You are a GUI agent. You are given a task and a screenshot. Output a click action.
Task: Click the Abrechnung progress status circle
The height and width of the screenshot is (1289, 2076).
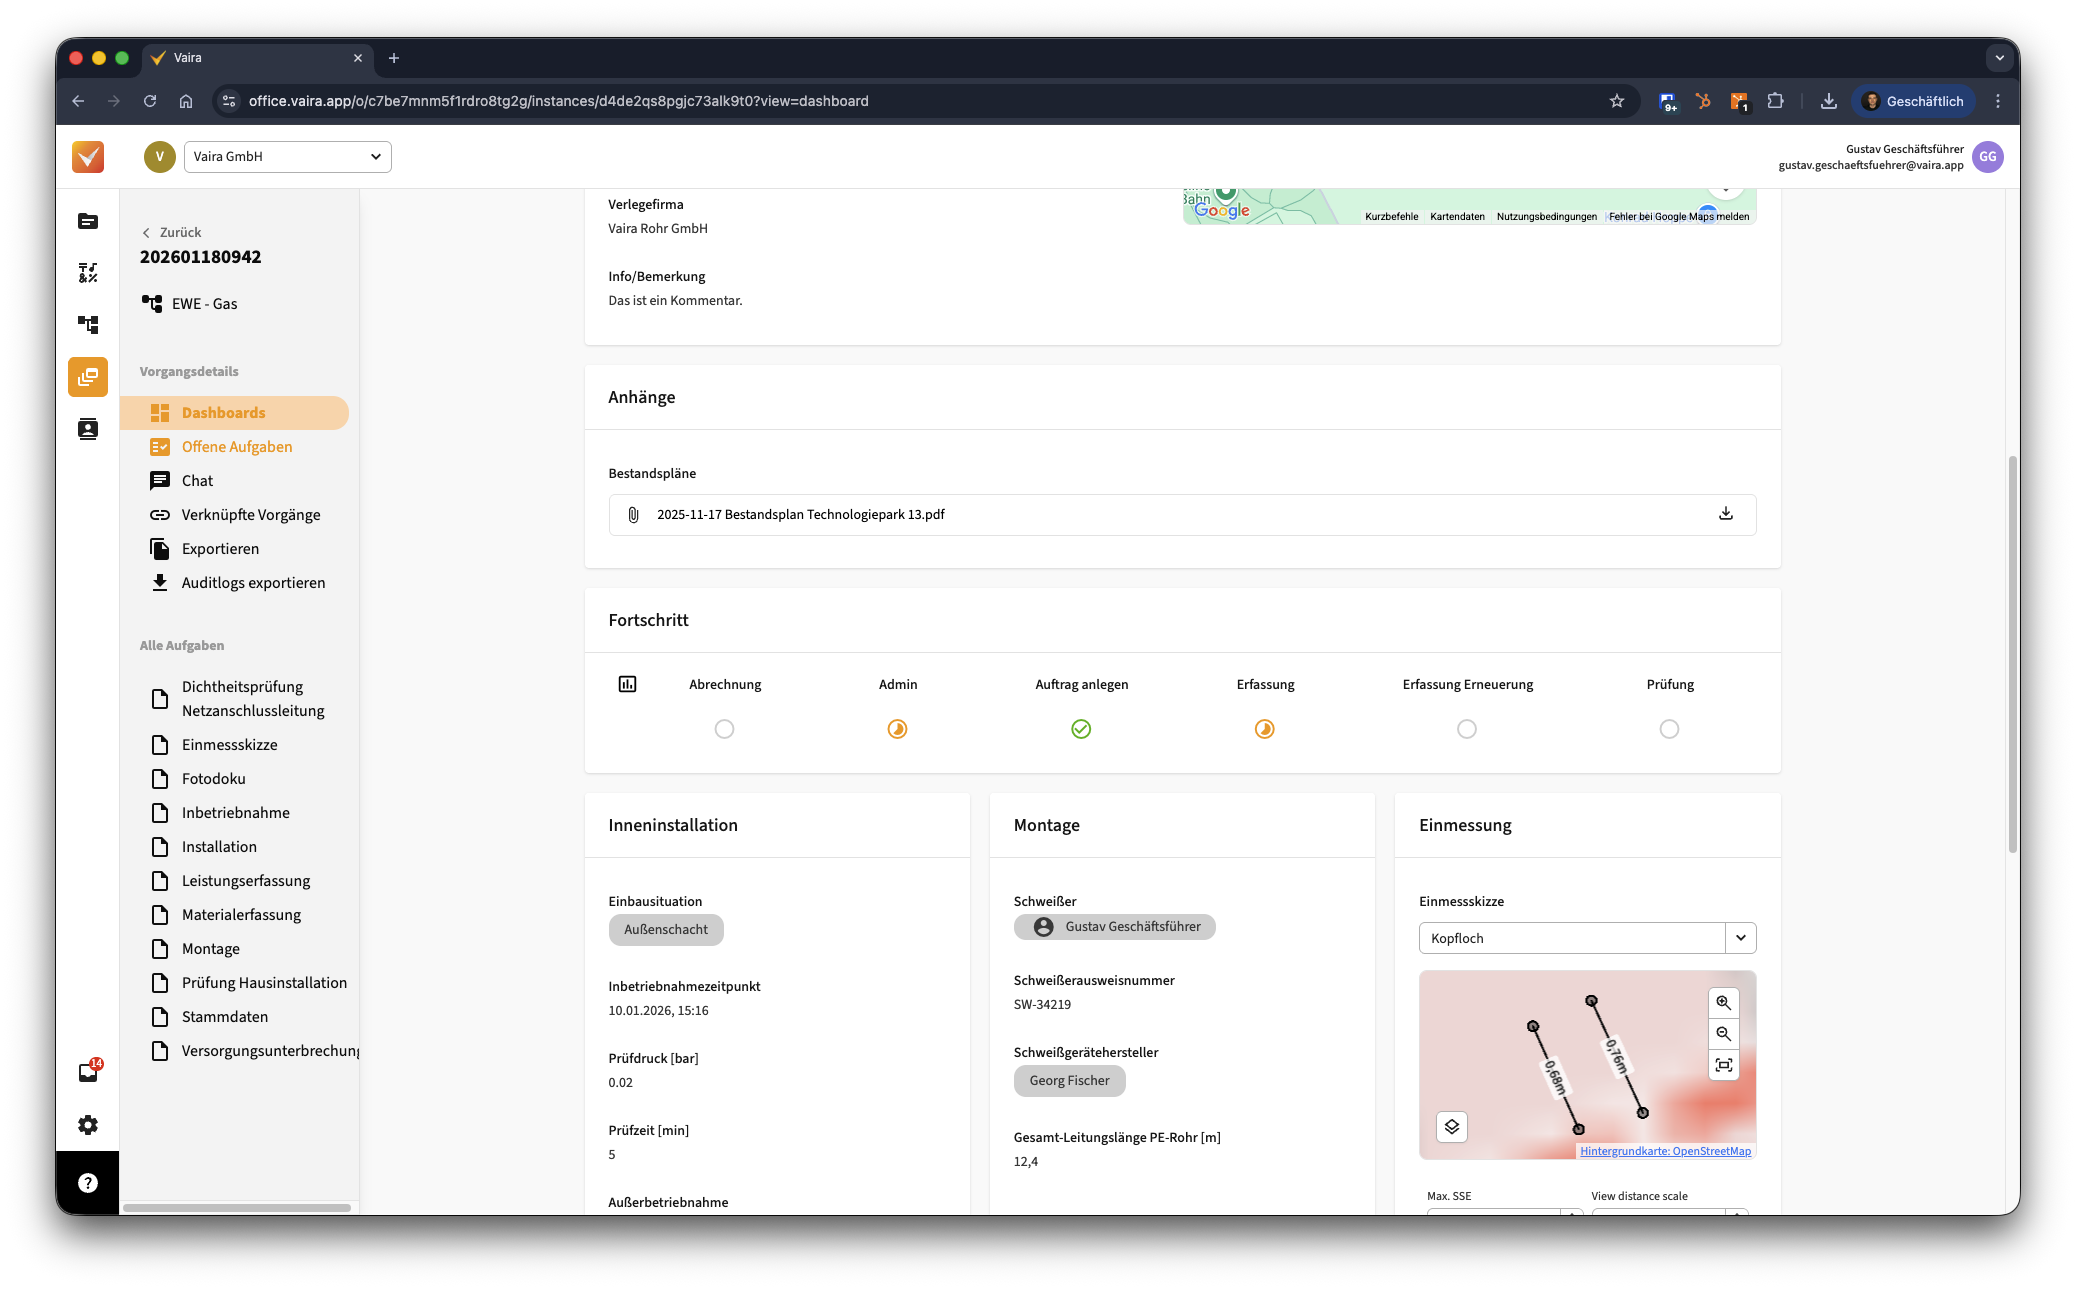coord(724,729)
